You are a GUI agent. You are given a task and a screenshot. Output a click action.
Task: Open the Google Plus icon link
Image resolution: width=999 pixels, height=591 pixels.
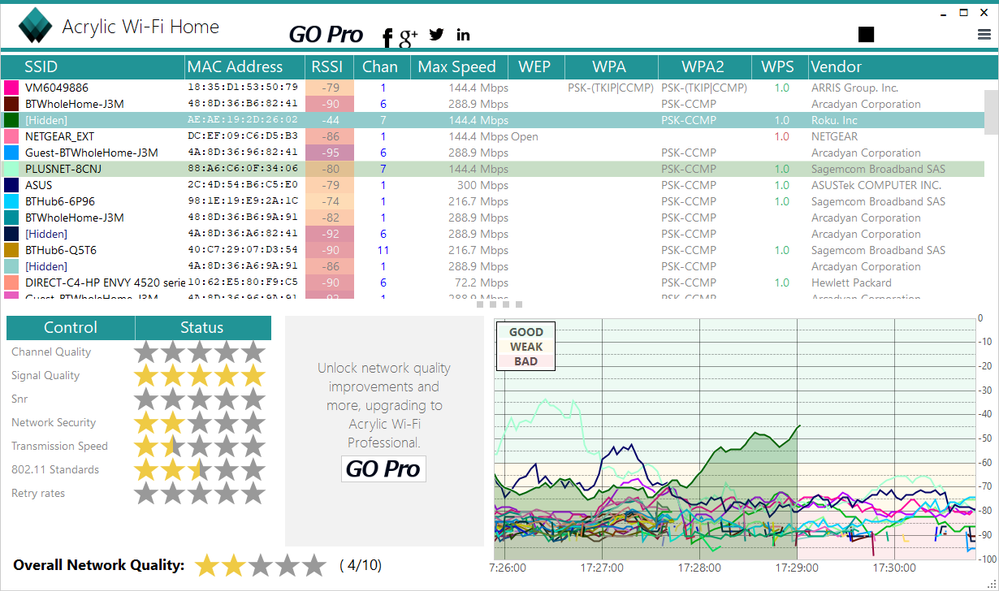tap(408, 37)
